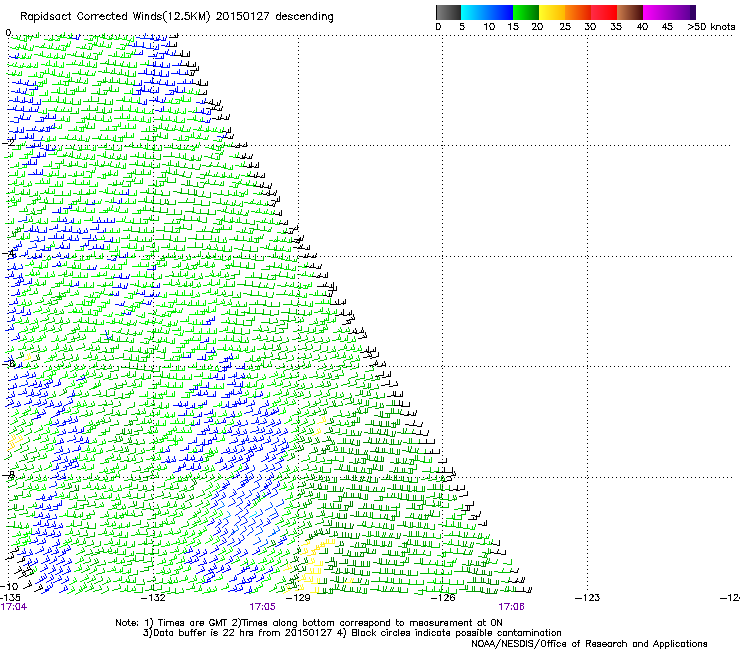Click the credit "NOAA/NESDIS/Office of Research and Applications"

click(589, 644)
